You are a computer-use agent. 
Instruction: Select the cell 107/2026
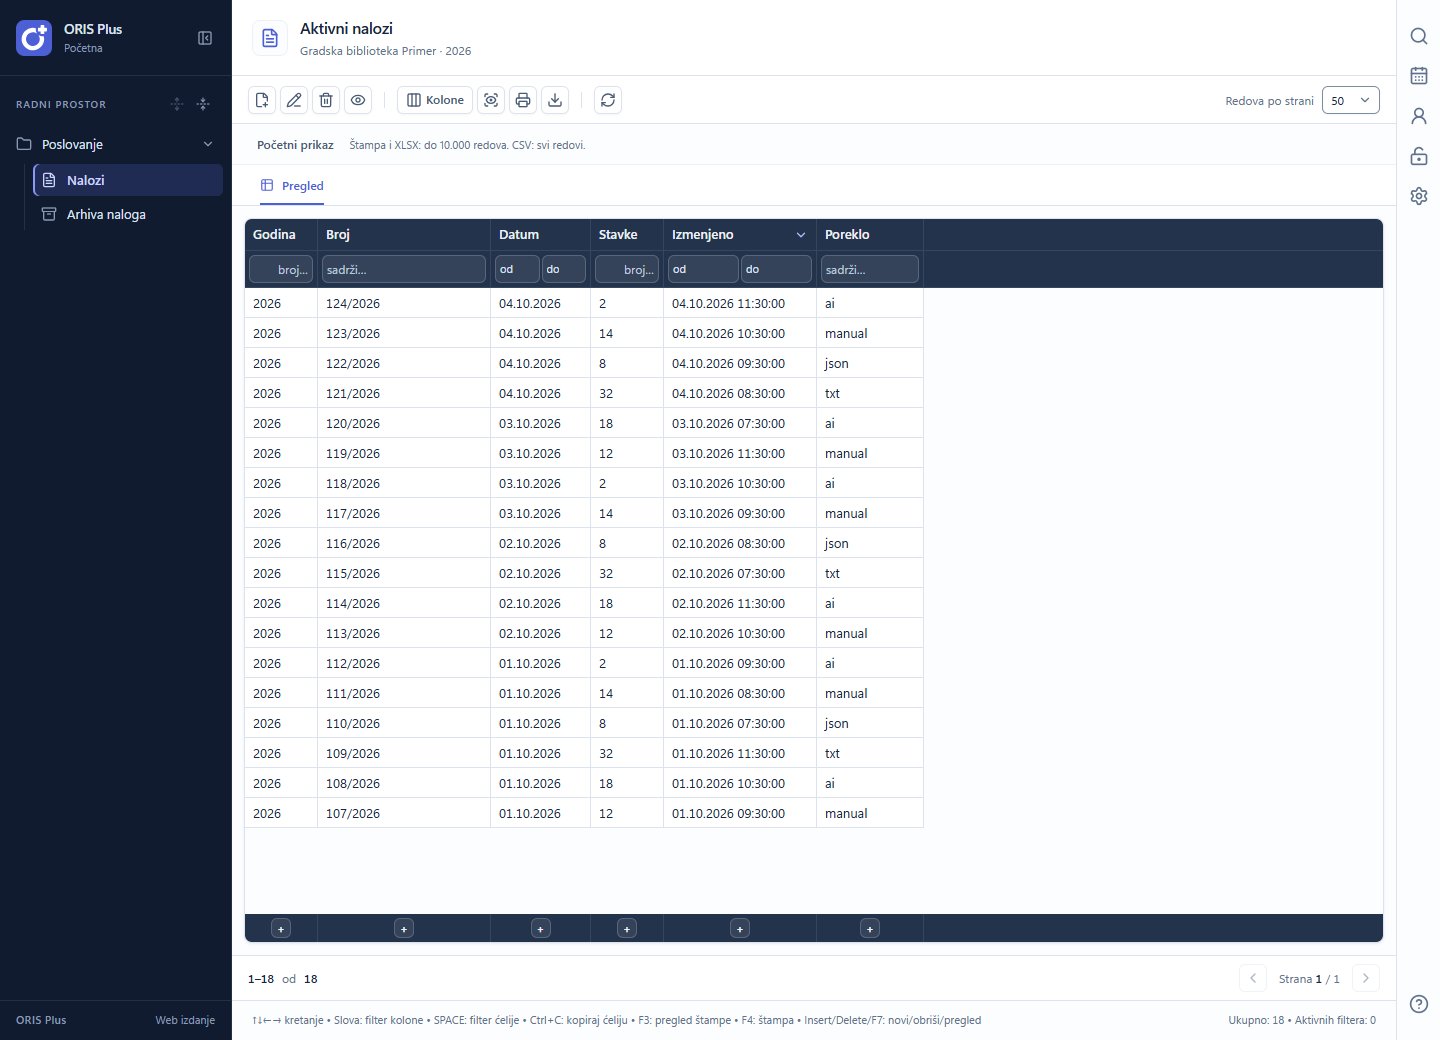pos(404,813)
